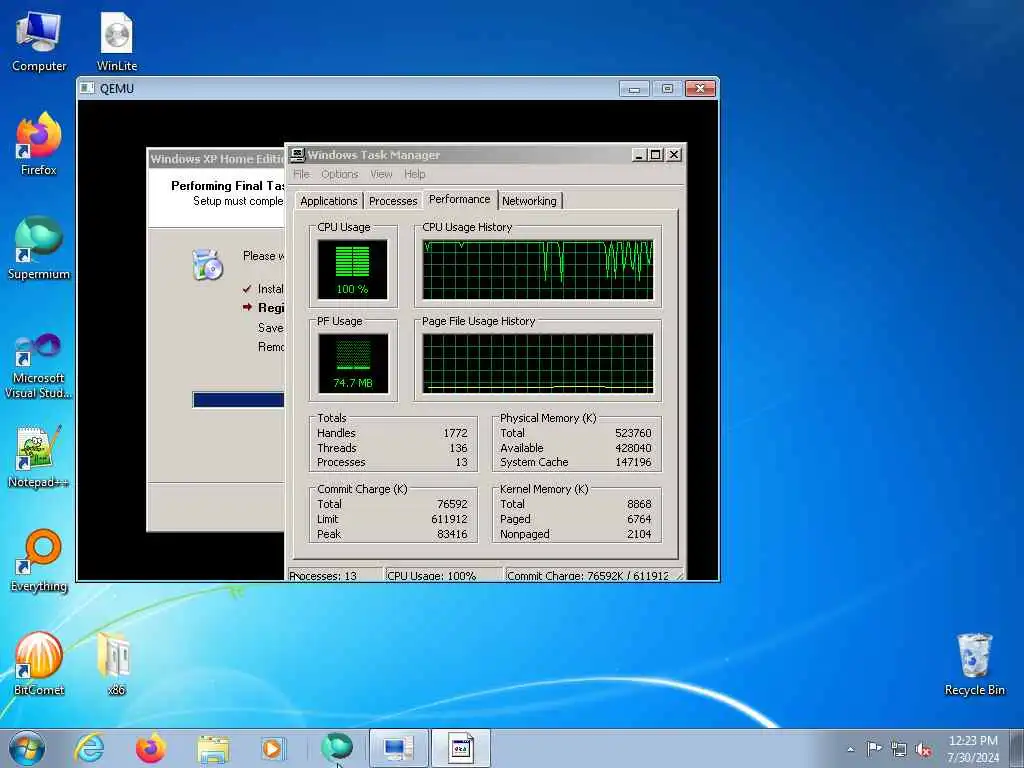
Task: Switch to the QEMU taskbar window button
Action: click(398, 748)
